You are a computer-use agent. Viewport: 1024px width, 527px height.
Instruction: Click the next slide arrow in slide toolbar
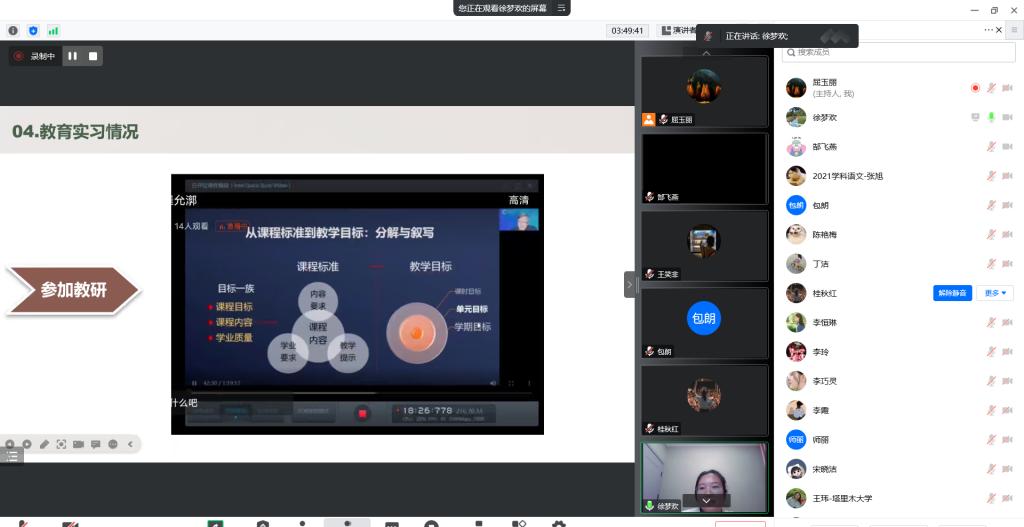tap(27, 444)
